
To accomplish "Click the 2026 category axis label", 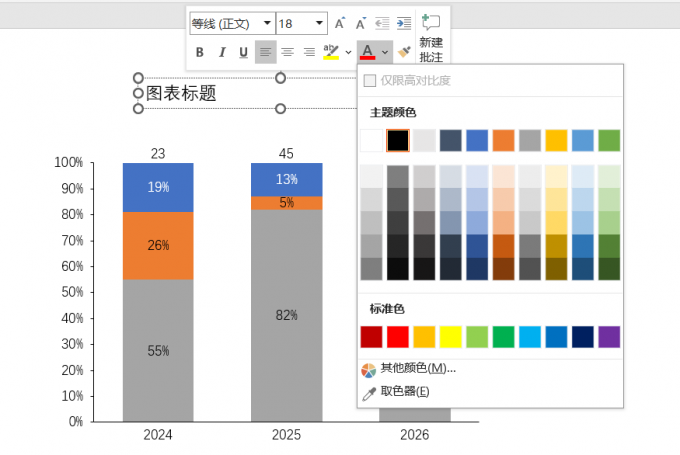I will pos(415,435).
